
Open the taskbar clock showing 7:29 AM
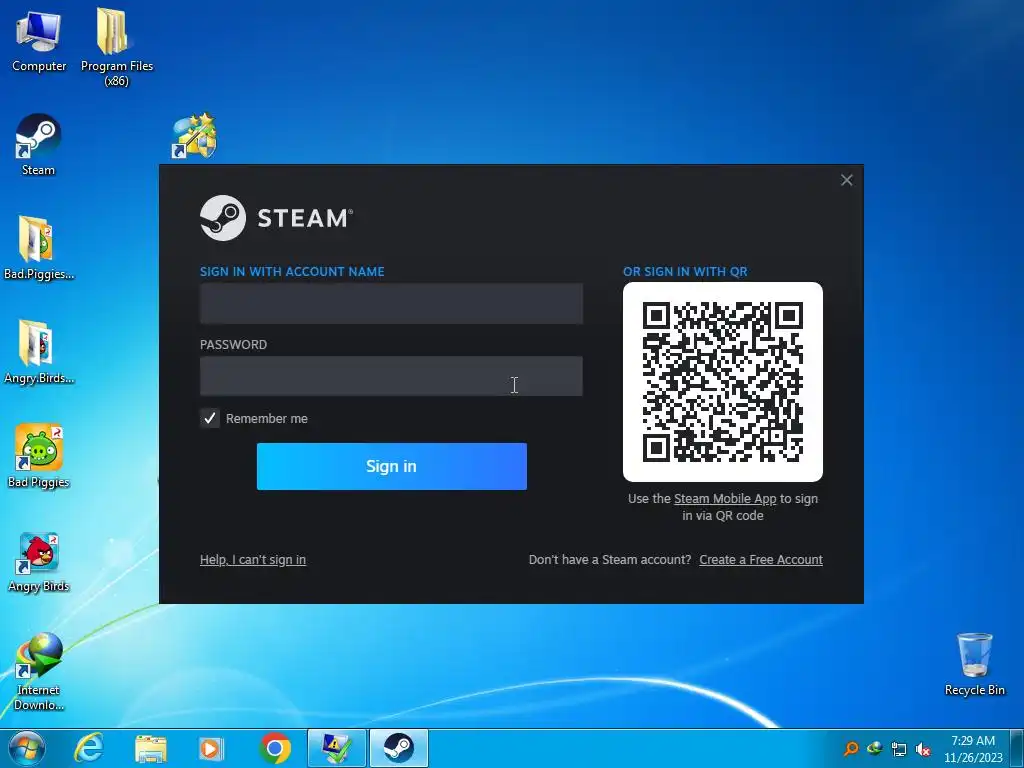[x=973, y=749]
